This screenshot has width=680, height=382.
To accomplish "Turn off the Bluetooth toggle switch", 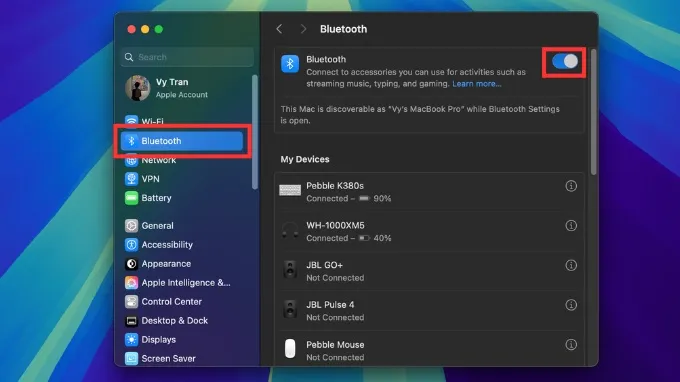I will coord(565,62).
